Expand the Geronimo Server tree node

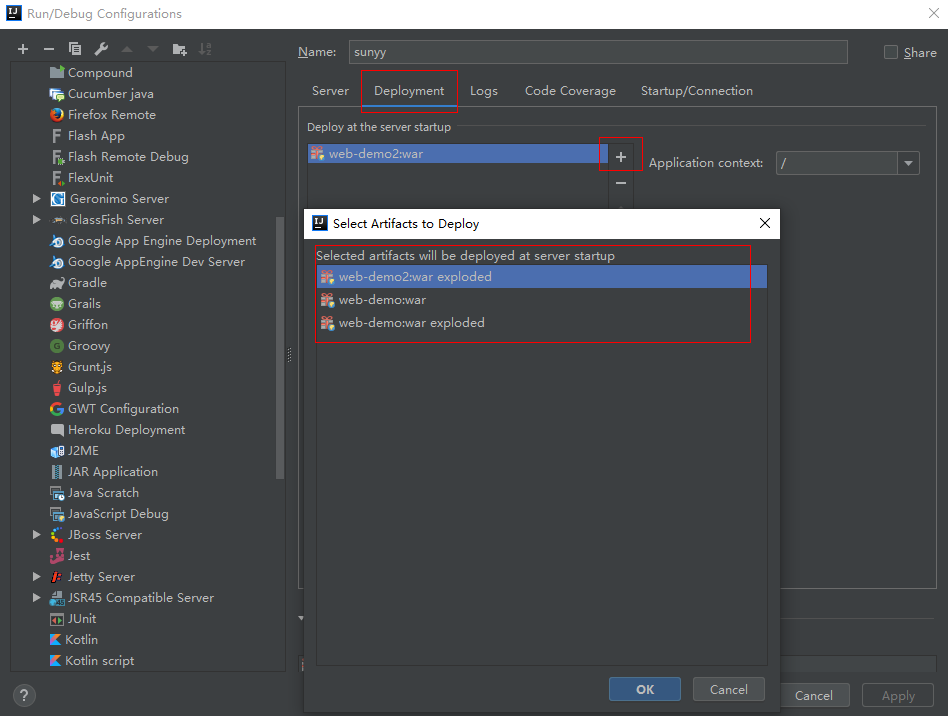pyautogui.click(x=37, y=199)
